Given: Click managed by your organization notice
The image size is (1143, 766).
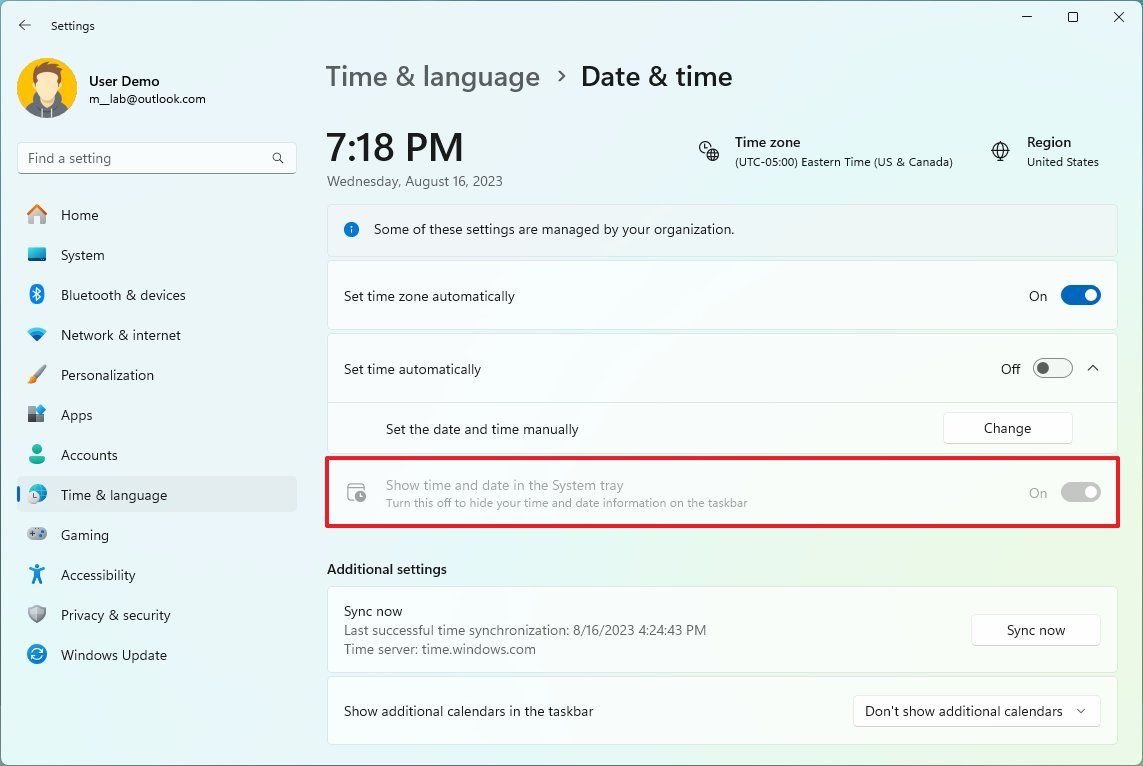Looking at the screenshot, I should (x=722, y=230).
